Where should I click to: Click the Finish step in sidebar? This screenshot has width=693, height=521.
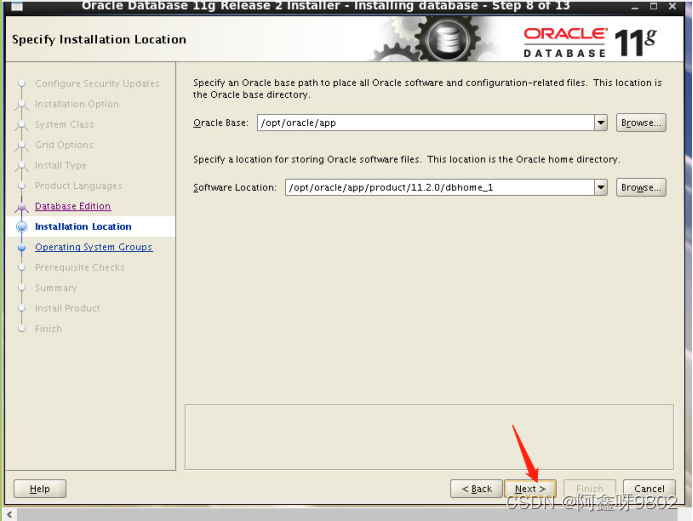48,329
